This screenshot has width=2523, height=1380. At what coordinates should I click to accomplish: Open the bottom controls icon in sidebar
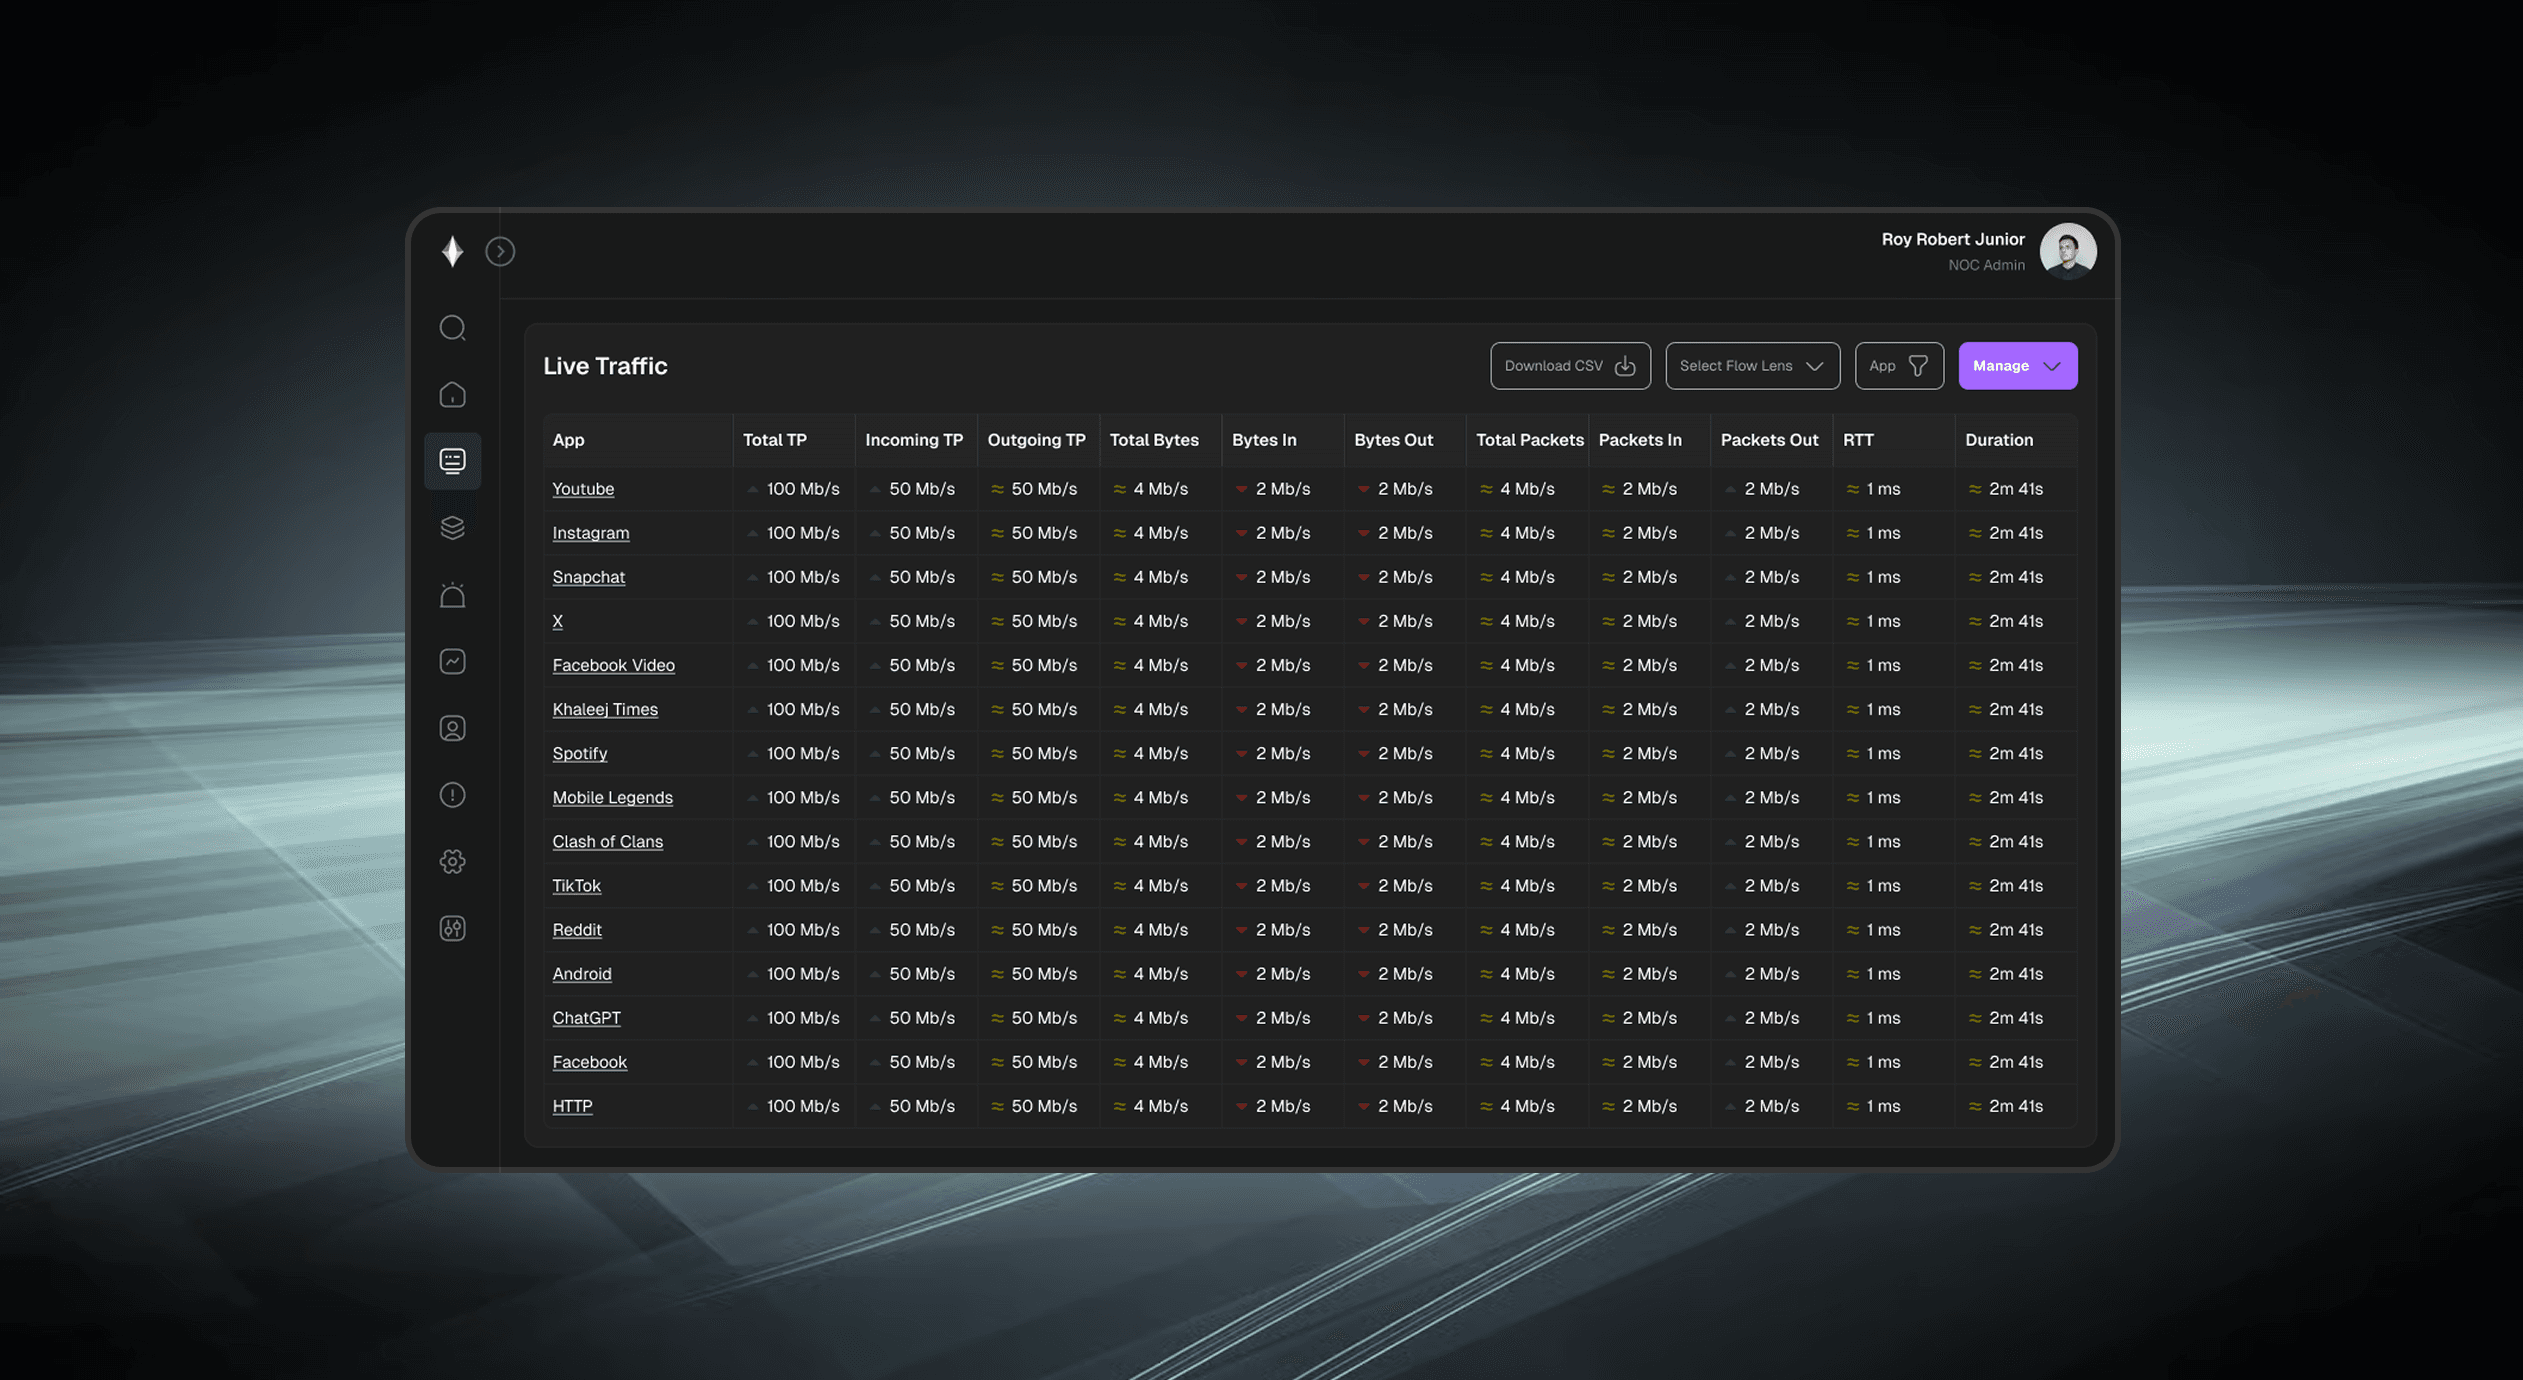point(453,929)
